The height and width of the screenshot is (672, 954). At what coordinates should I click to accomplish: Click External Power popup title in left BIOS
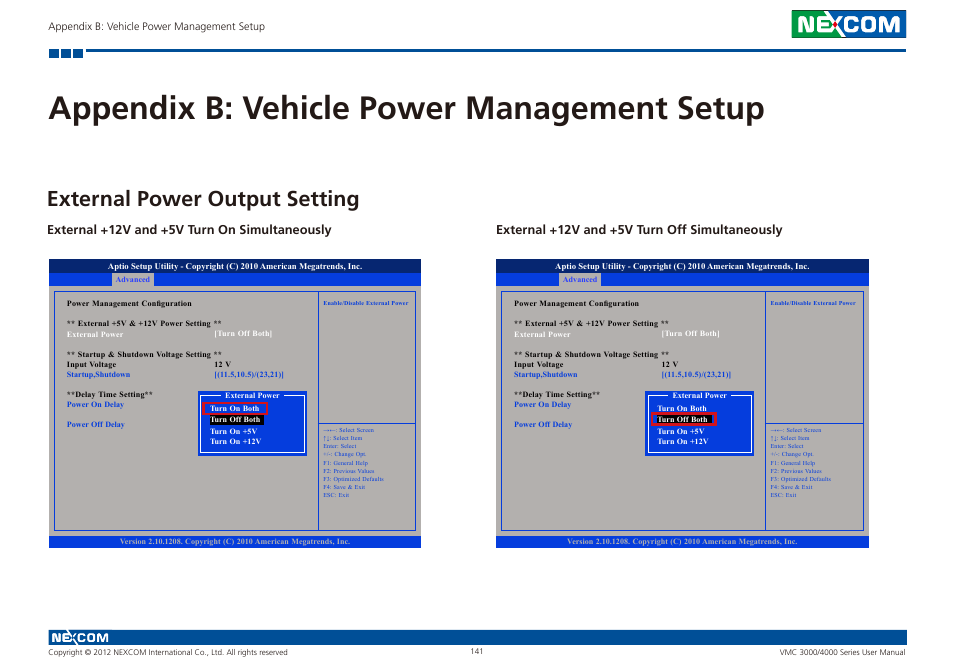pyautogui.click(x=252, y=395)
